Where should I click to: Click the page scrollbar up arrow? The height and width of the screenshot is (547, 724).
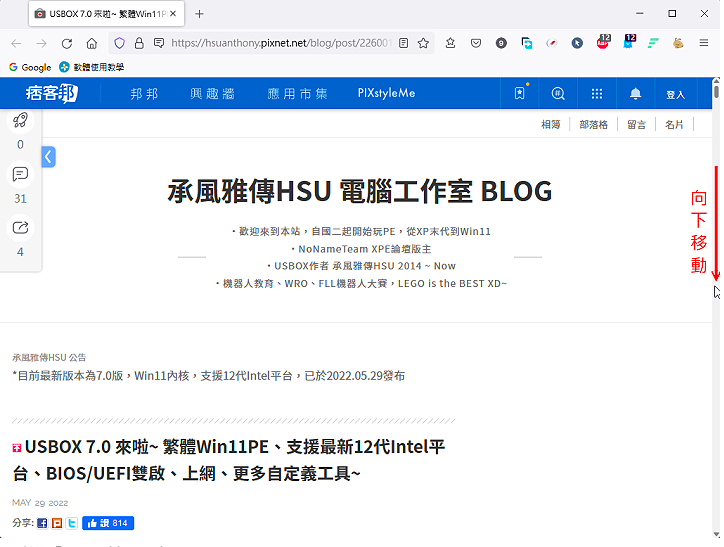tap(716, 80)
